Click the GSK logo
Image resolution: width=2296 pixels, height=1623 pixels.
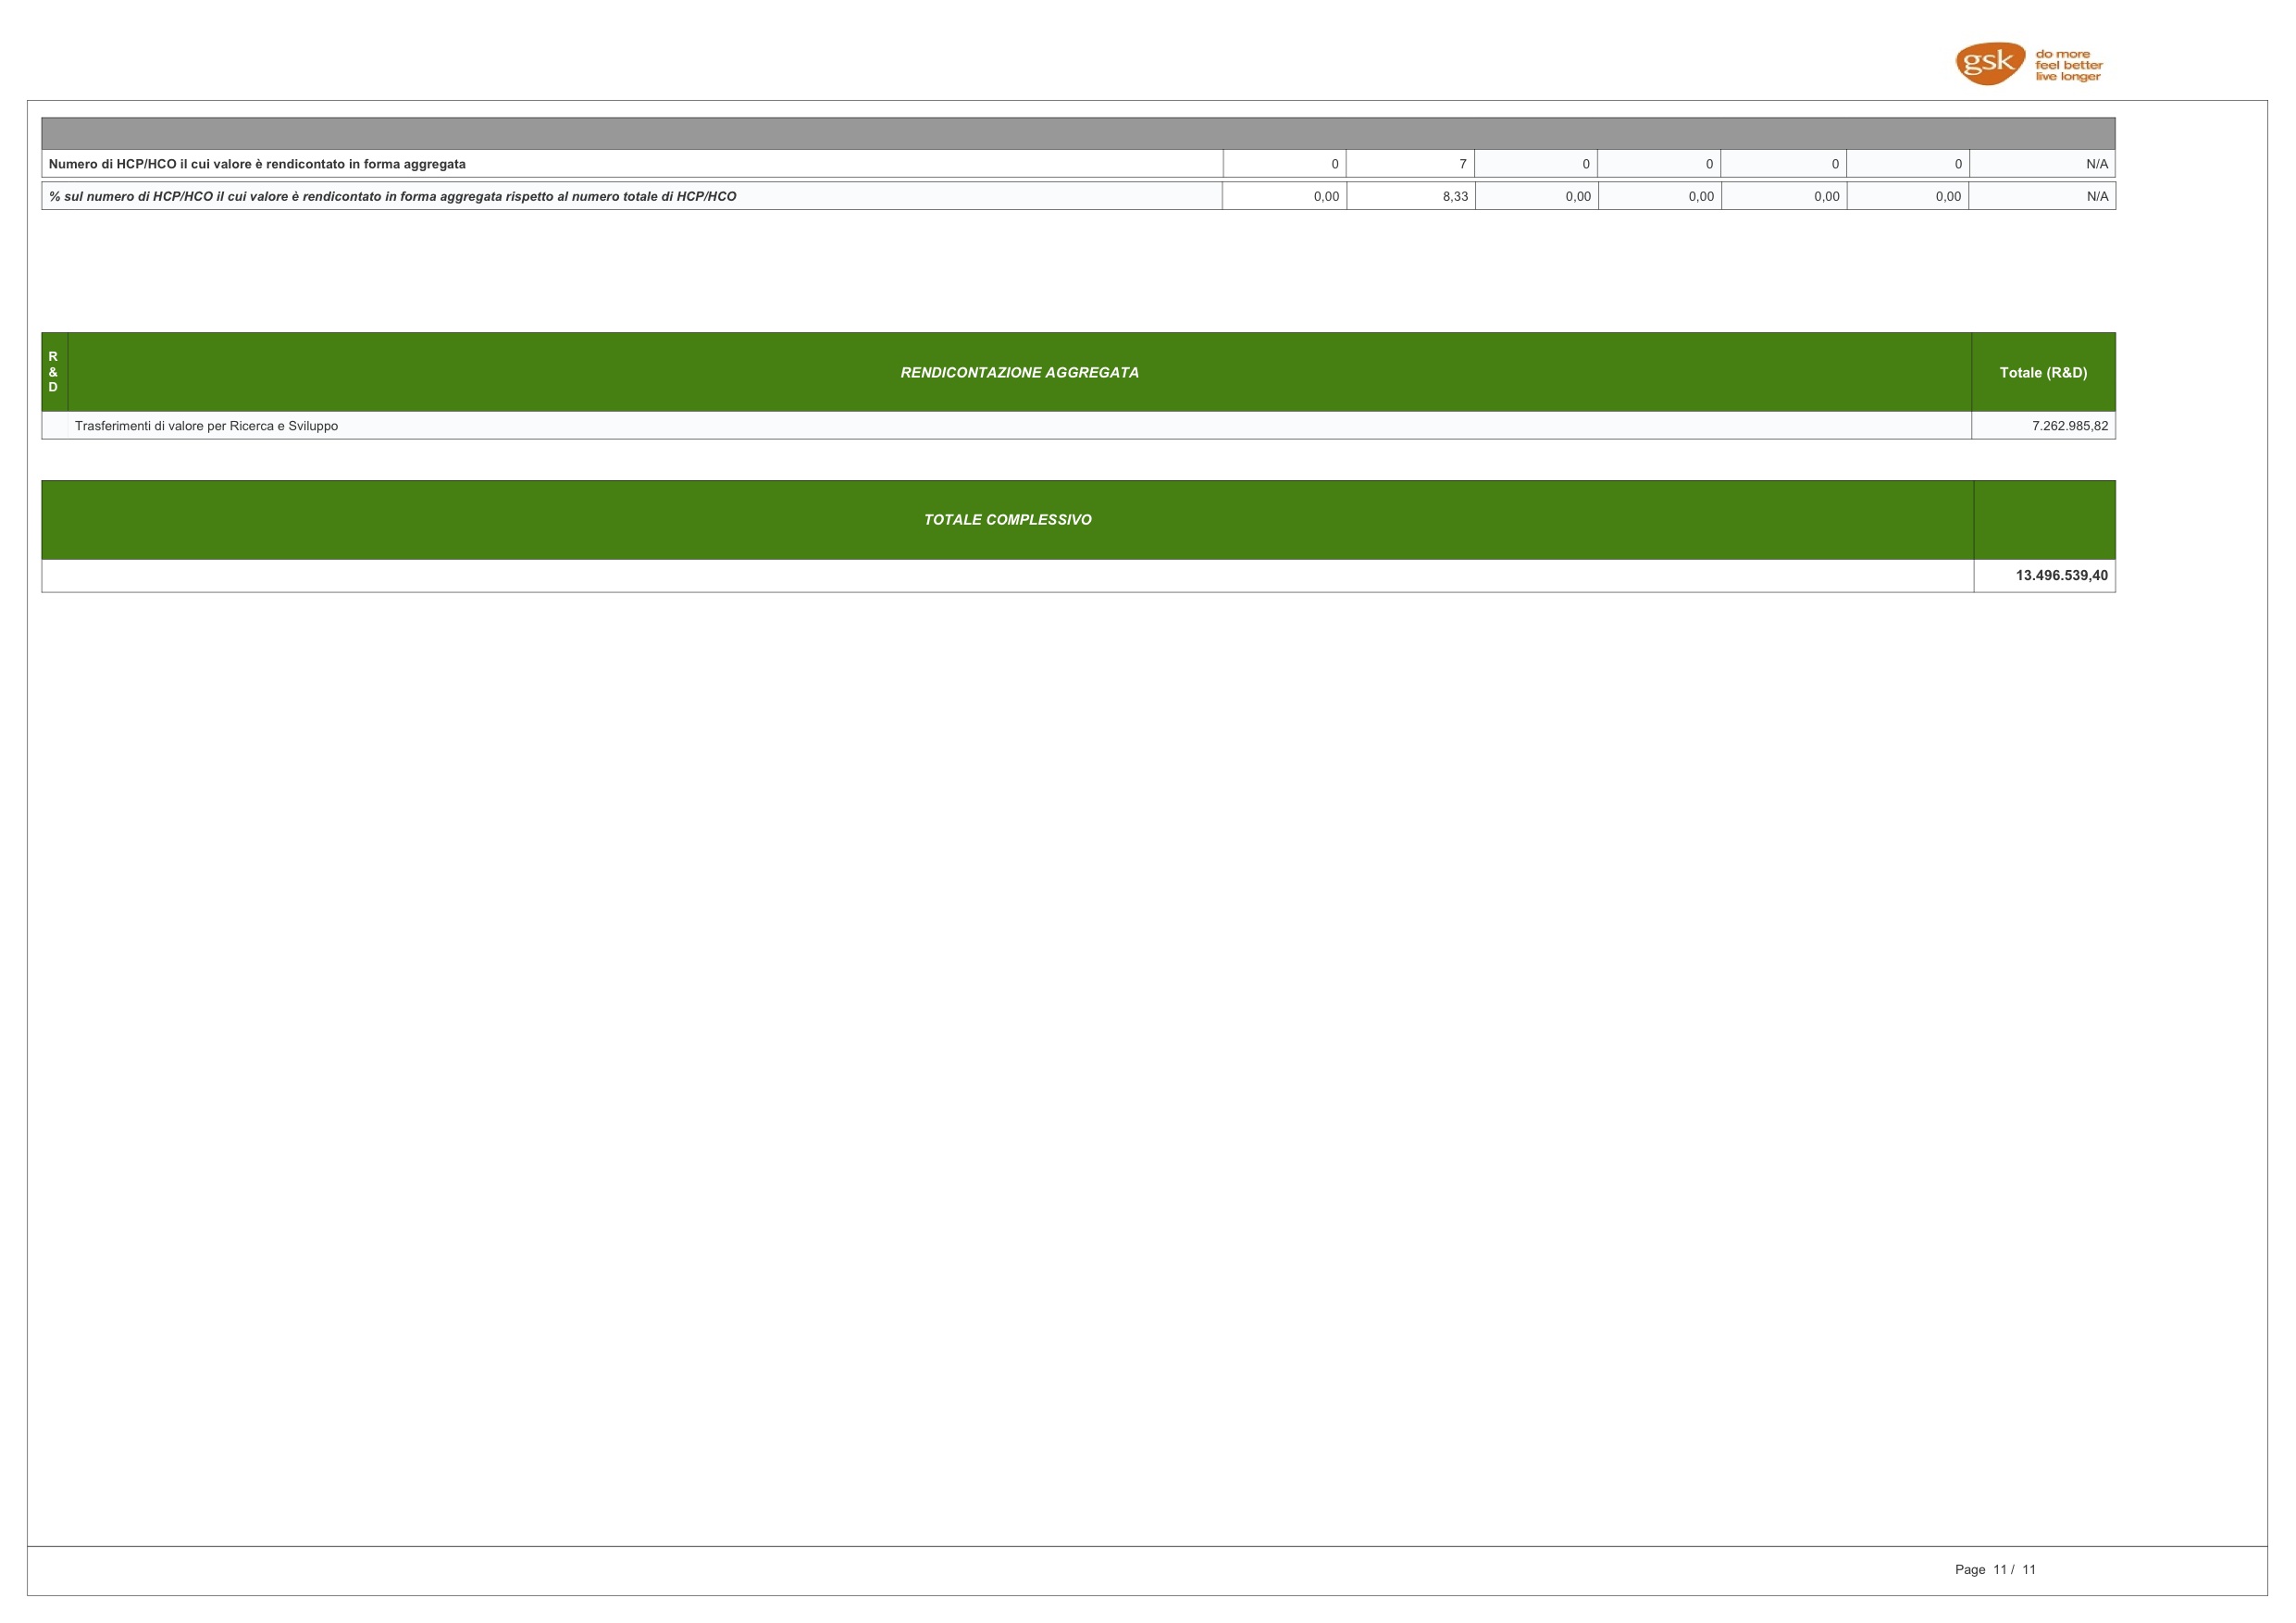(x=1989, y=64)
